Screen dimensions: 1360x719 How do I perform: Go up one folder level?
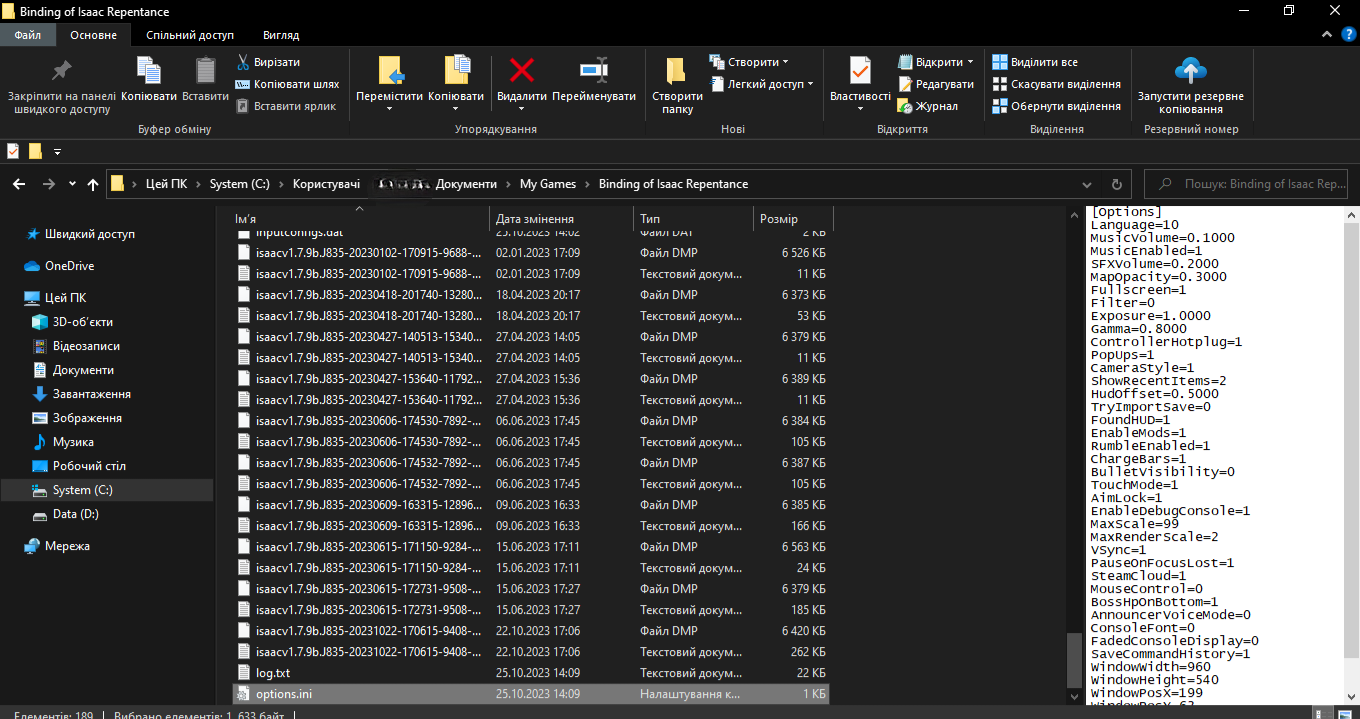click(93, 184)
